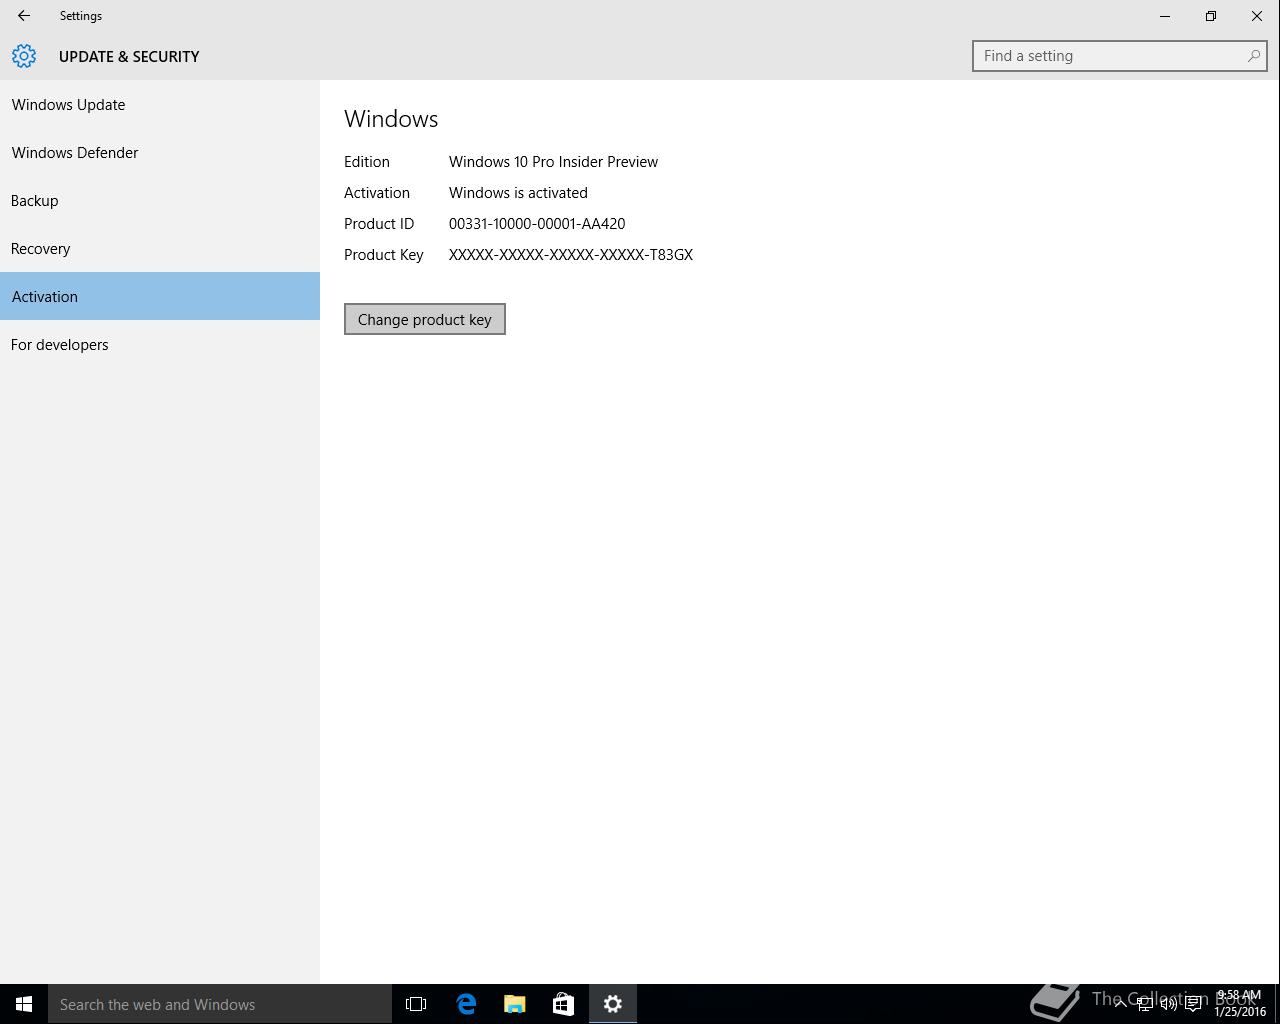Open the Windows Start menu
This screenshot has height=1024, width=1280.
coord(24,1004)
